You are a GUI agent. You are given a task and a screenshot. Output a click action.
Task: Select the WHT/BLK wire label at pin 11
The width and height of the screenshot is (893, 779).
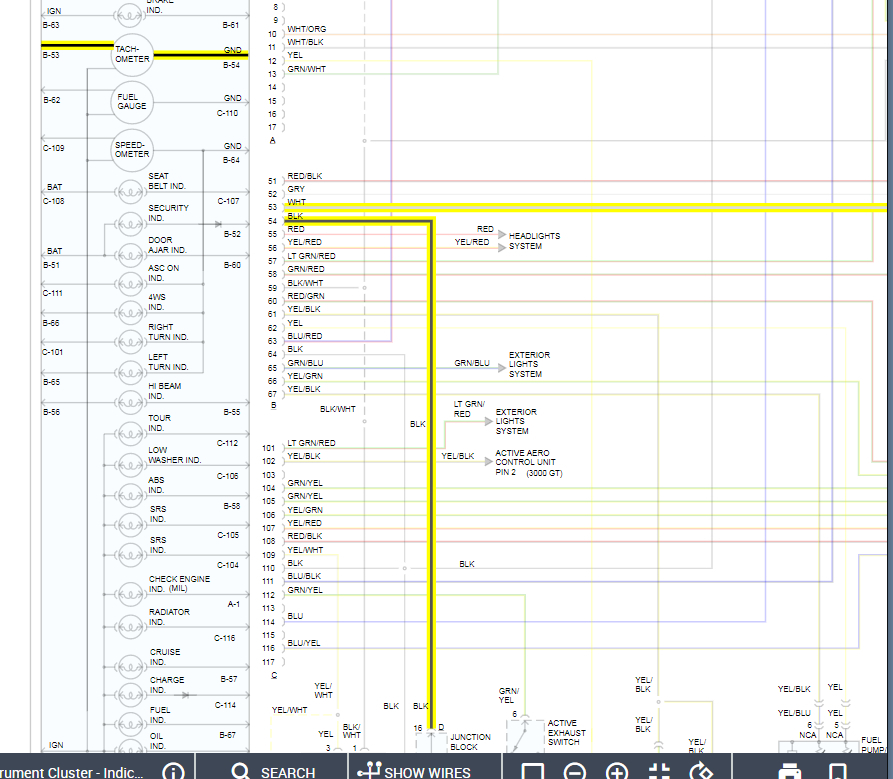[305, 42]
